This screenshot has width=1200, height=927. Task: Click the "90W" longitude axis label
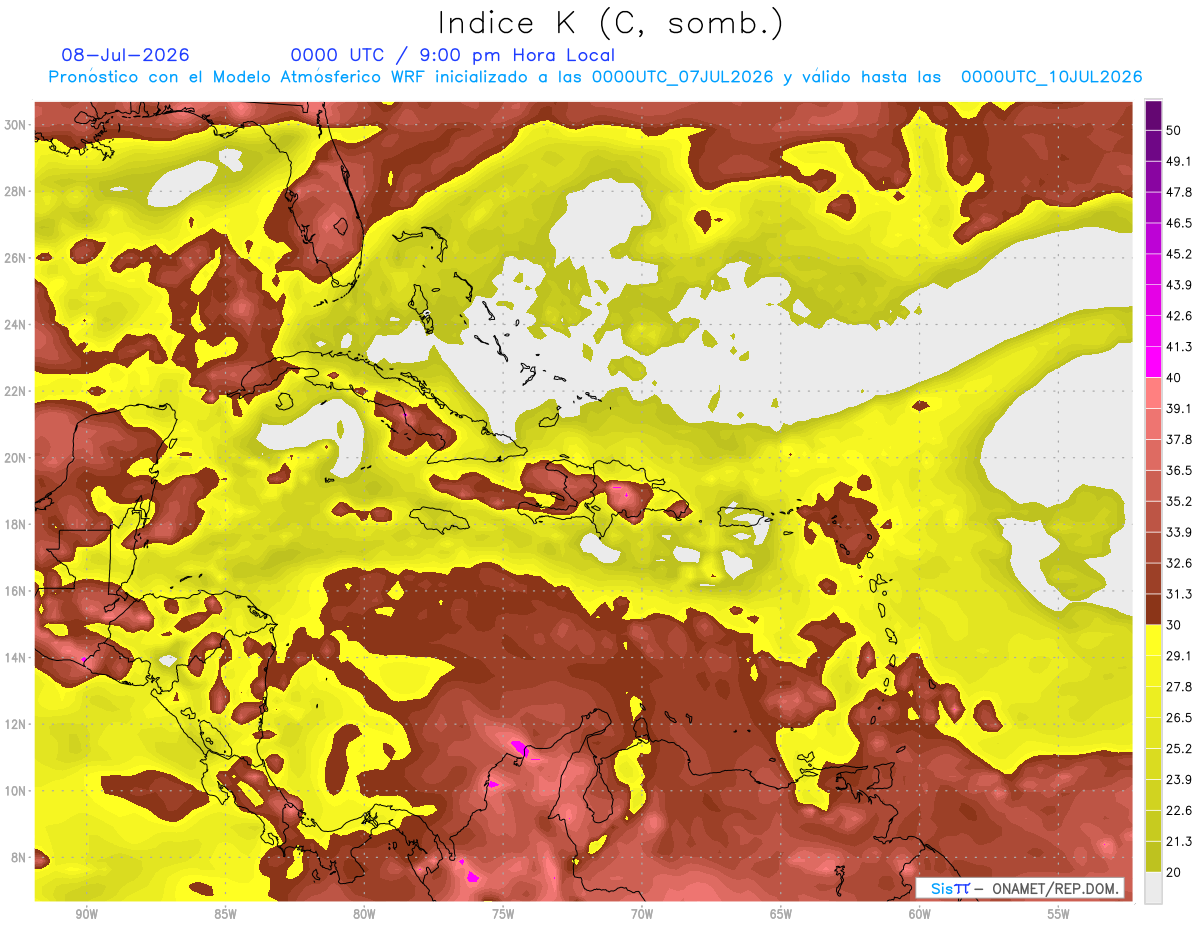[86, 915]
